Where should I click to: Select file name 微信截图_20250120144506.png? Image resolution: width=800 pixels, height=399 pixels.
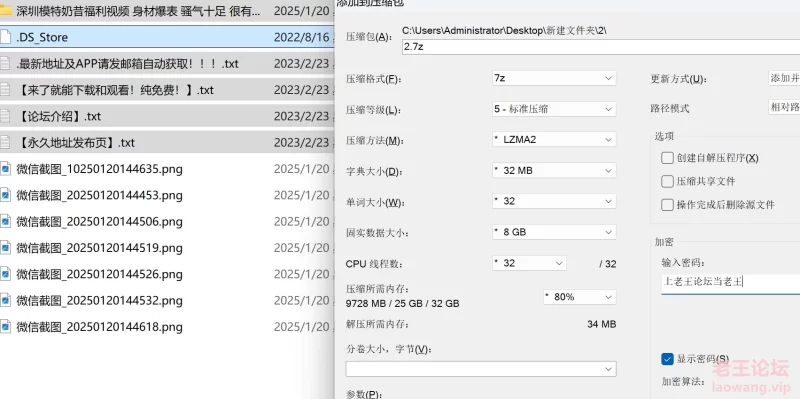[x=99, y=222]
